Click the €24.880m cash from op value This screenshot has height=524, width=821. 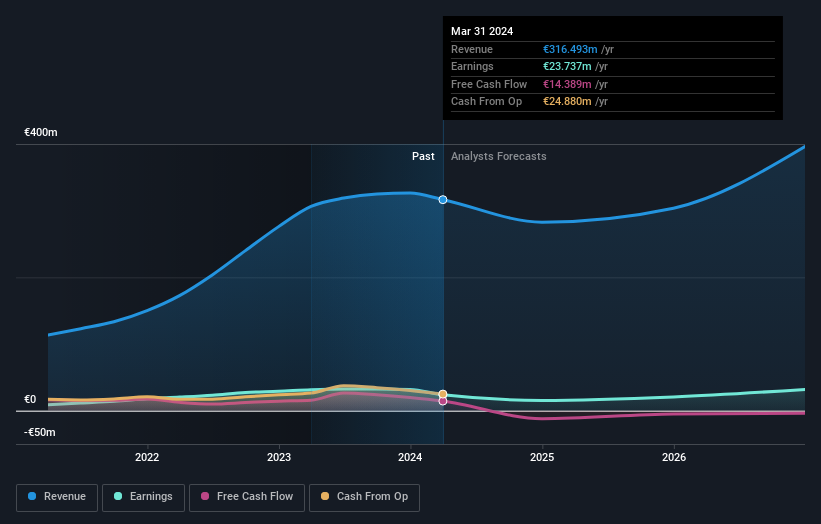click(x=567, y=102)
